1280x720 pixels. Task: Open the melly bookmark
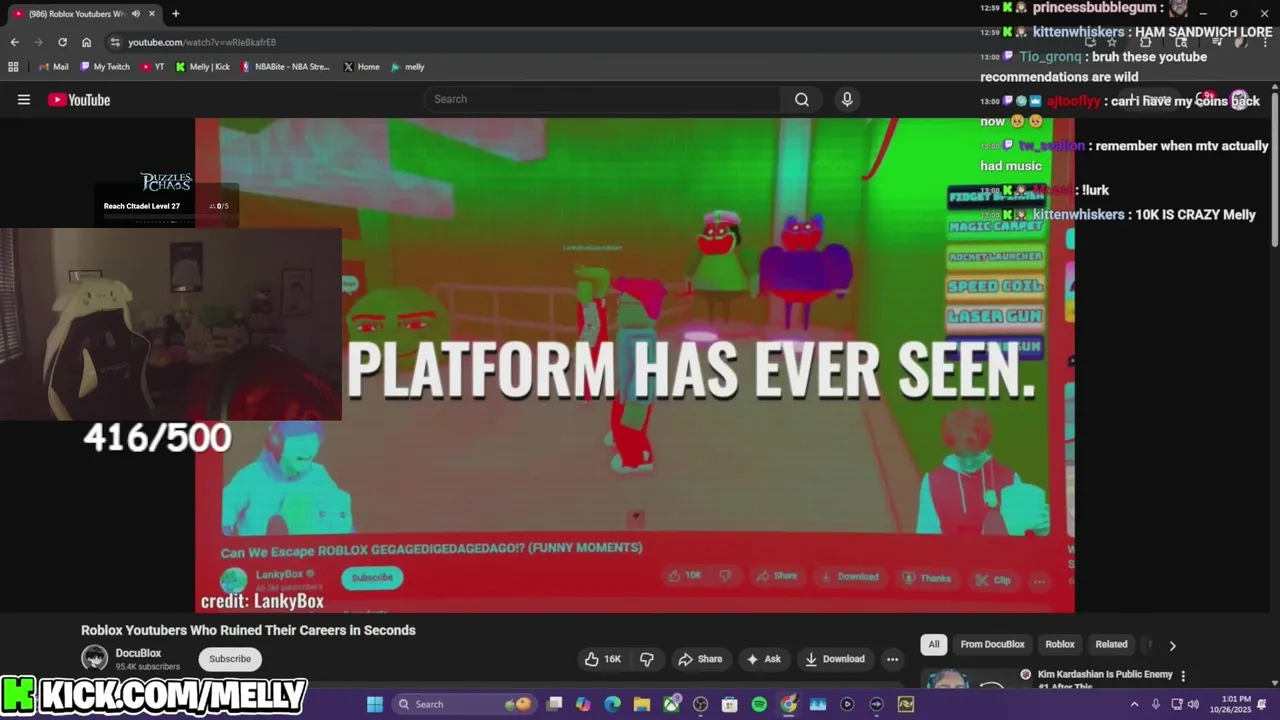click(408, 67)
